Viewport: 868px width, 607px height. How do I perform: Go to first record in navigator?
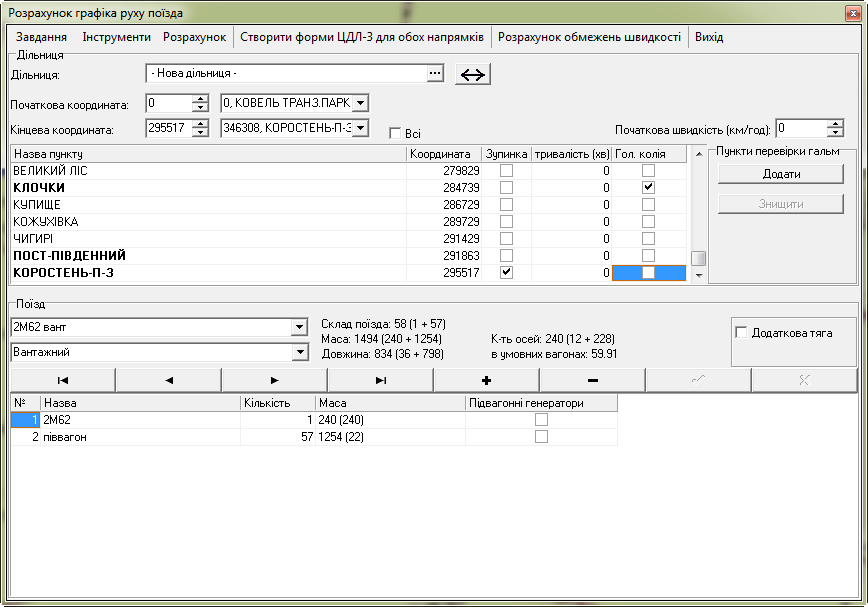[x=63, y=380]
